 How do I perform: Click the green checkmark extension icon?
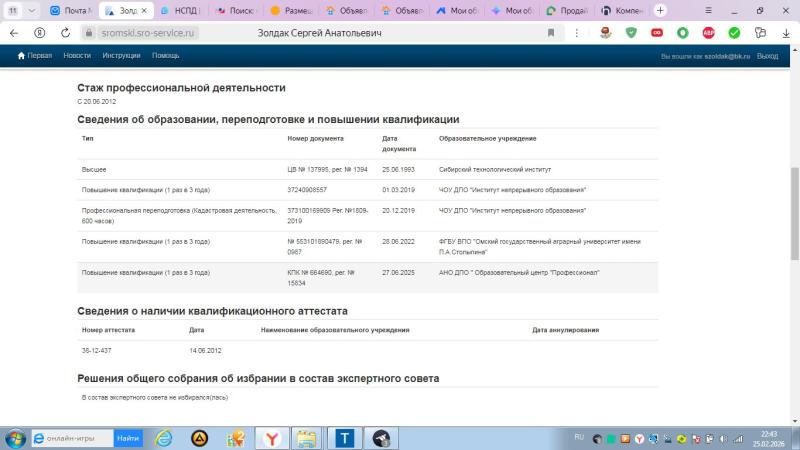(x=734, y=33)
